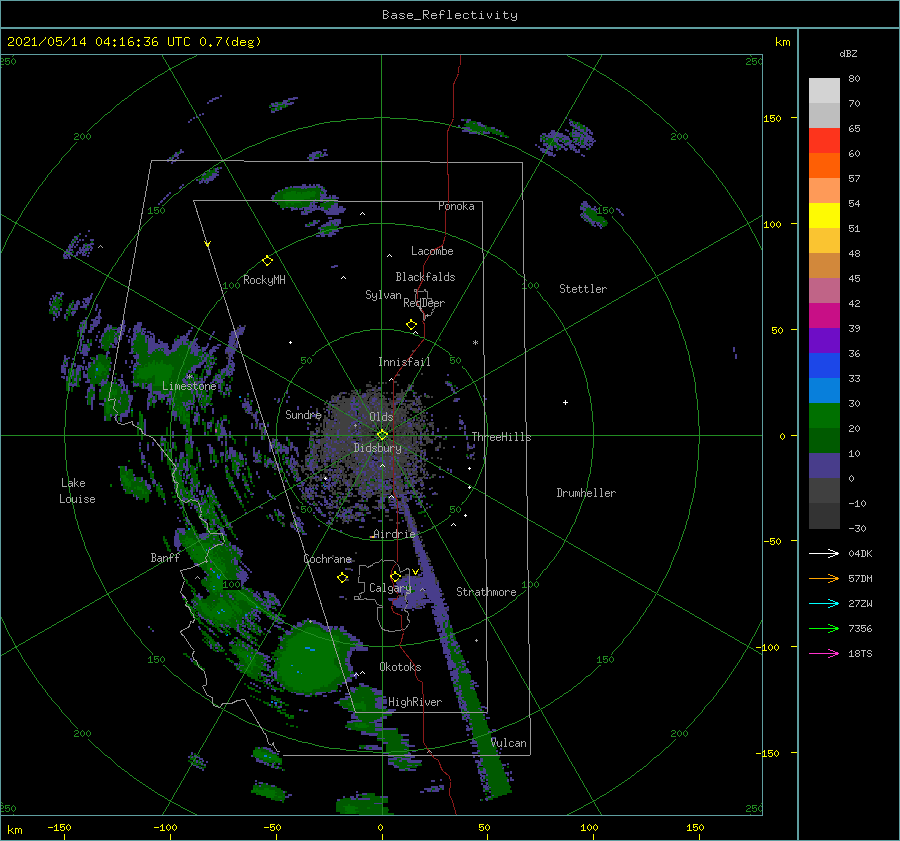Click the cyan 27ZW arrow in legend
The image size is (900, 841).
[824, 603]
